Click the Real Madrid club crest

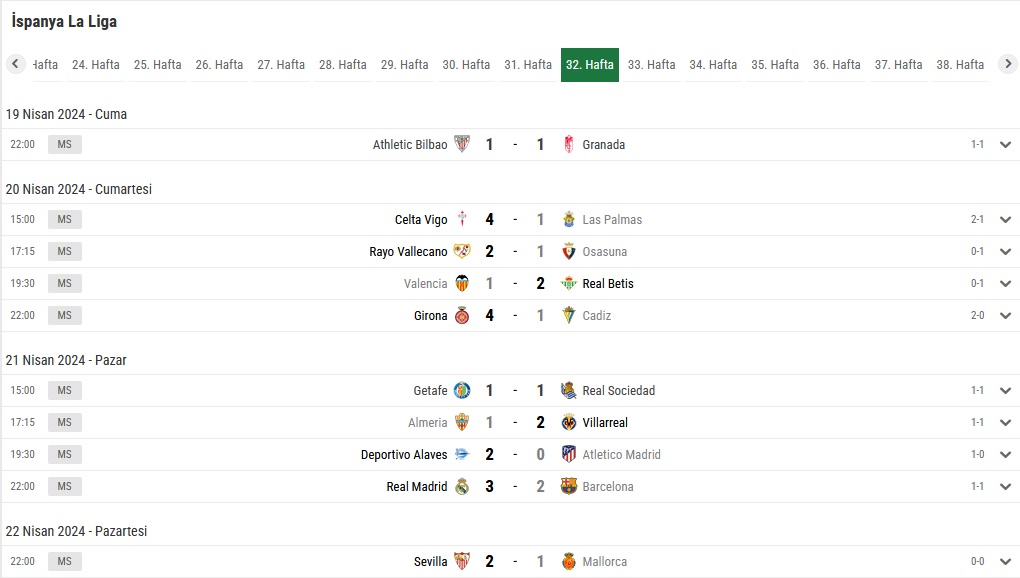point(462,486)
